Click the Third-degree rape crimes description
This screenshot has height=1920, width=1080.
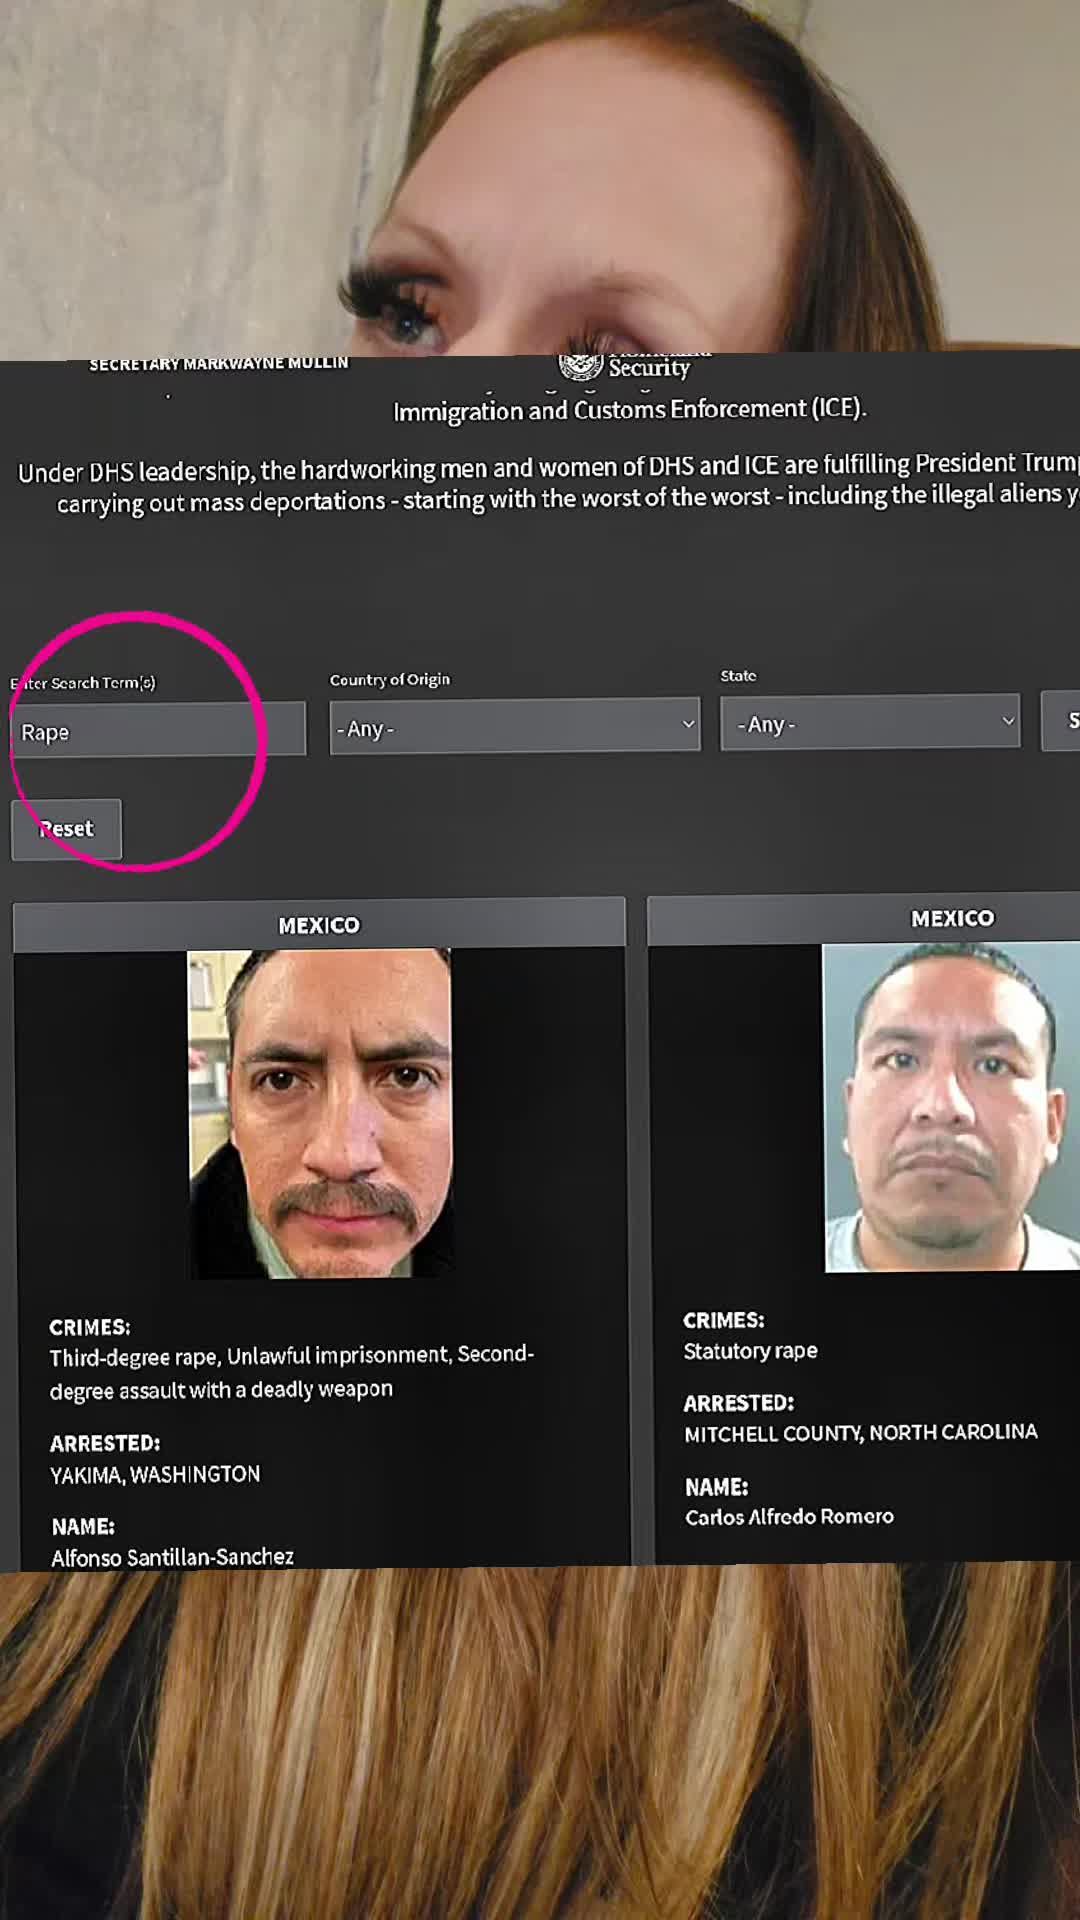[x=291, y=1372]
